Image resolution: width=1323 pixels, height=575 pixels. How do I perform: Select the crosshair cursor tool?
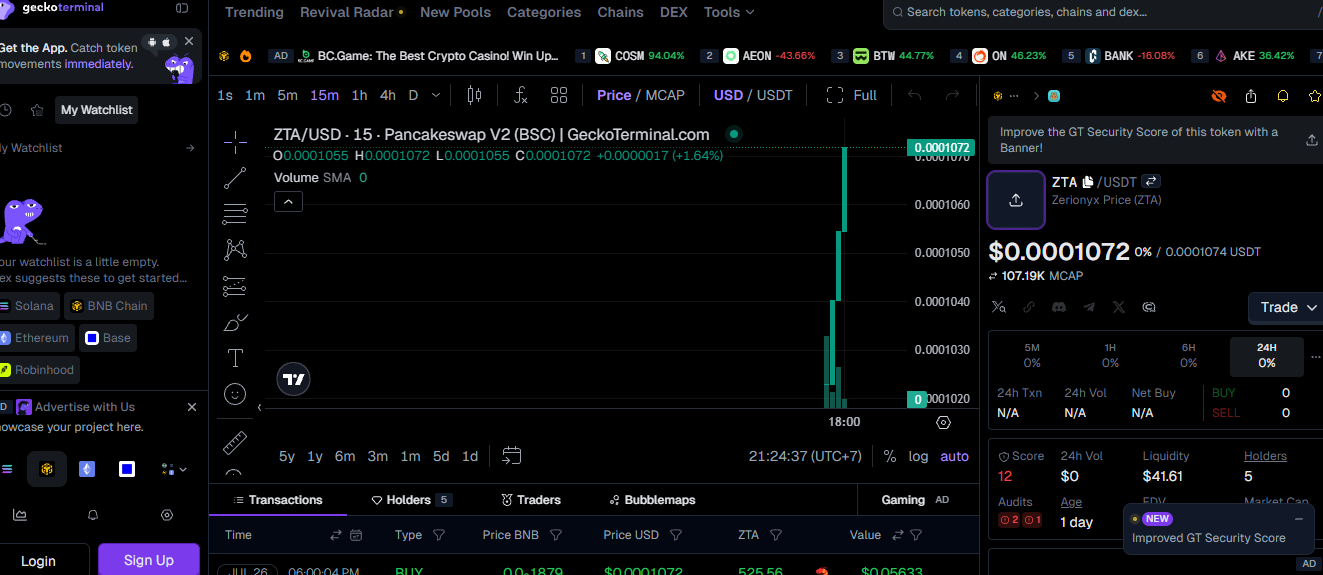235,142
